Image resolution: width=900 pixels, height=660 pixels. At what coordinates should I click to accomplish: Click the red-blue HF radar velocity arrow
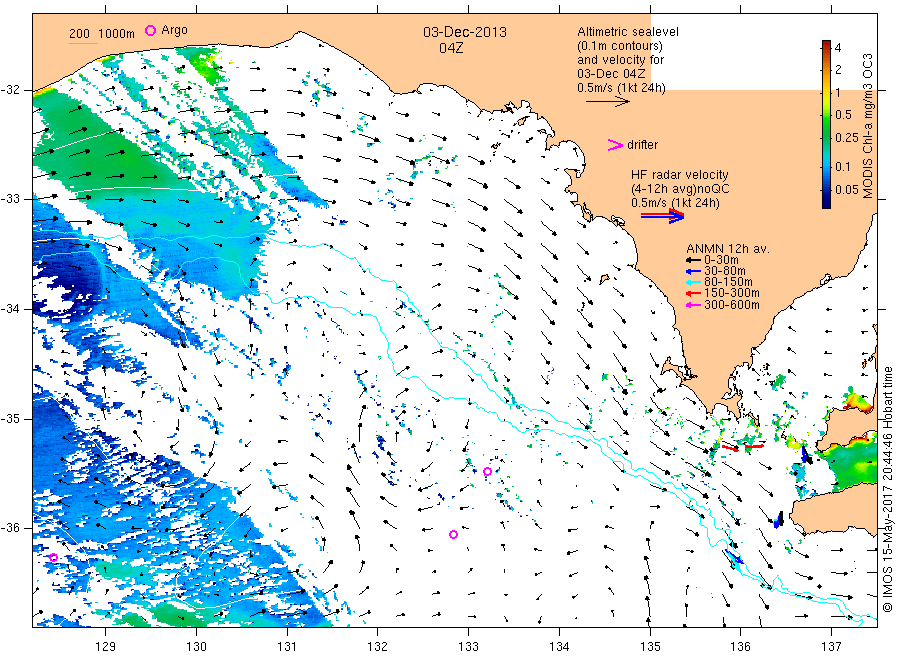662,216
